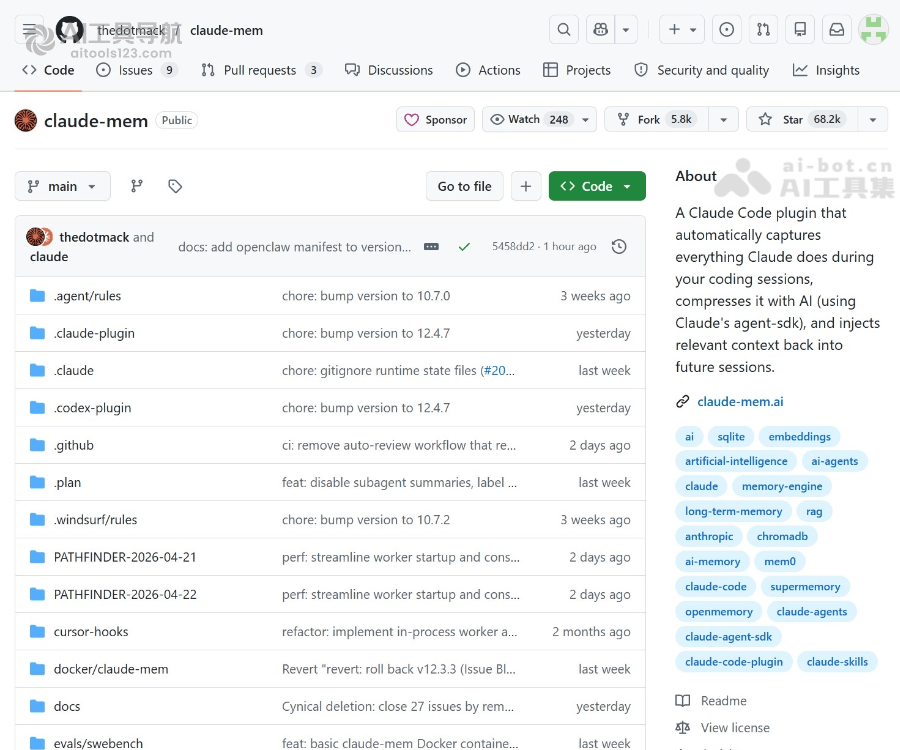
Task: Check the commit status green checkmark
Action: pos(464,247)
